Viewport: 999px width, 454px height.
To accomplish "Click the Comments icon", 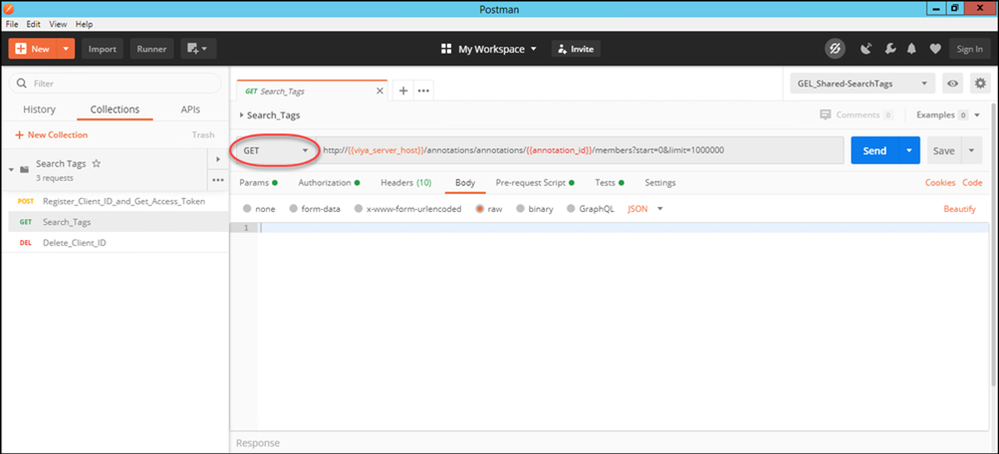I will click(x=826, y=115).
